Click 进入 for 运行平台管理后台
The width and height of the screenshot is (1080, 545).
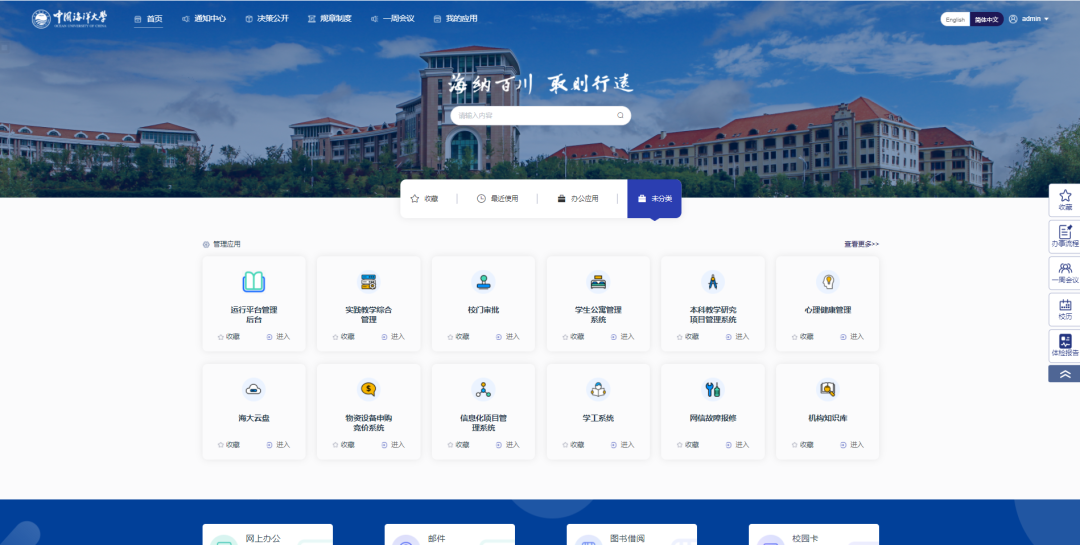[x=278, y=337]
